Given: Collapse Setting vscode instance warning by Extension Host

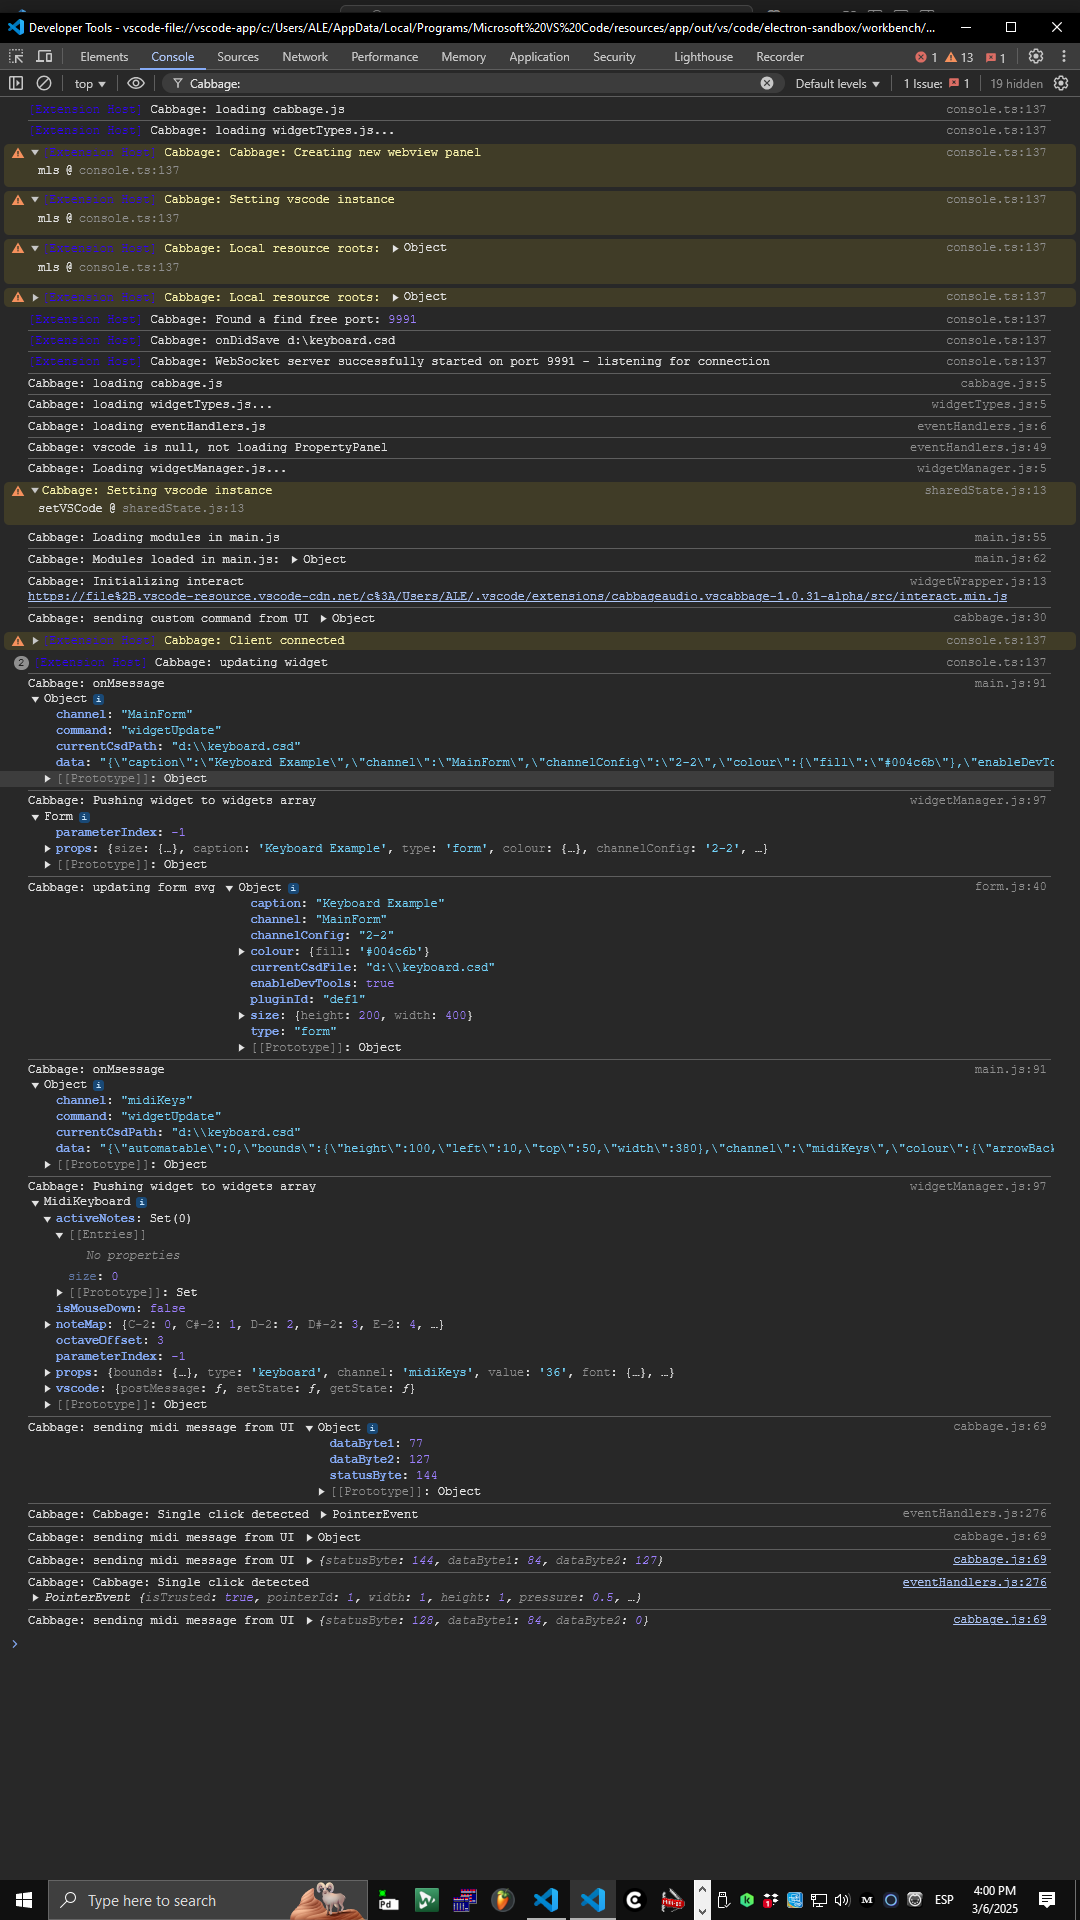Looking at the screenshot, I should (35, 200).
